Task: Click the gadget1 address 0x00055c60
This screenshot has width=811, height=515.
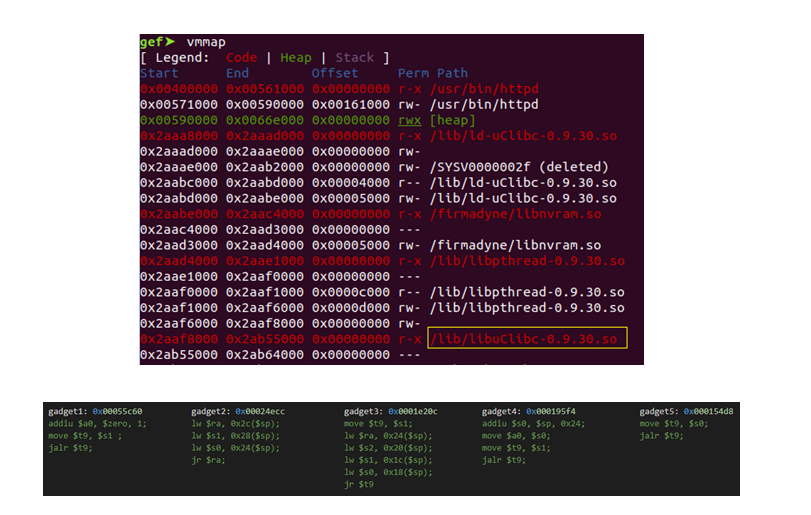Action: (x=117, y=412)
